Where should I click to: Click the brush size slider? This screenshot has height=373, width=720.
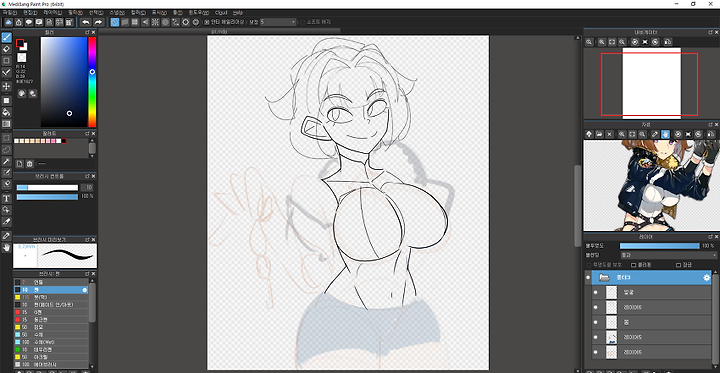point(47,187)
